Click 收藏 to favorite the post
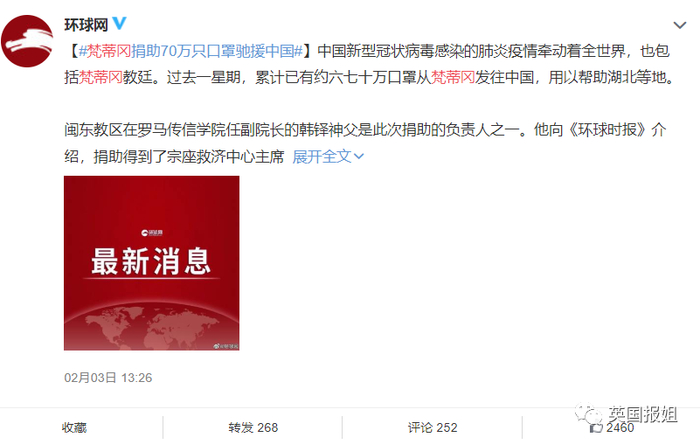 coord(74,428)
